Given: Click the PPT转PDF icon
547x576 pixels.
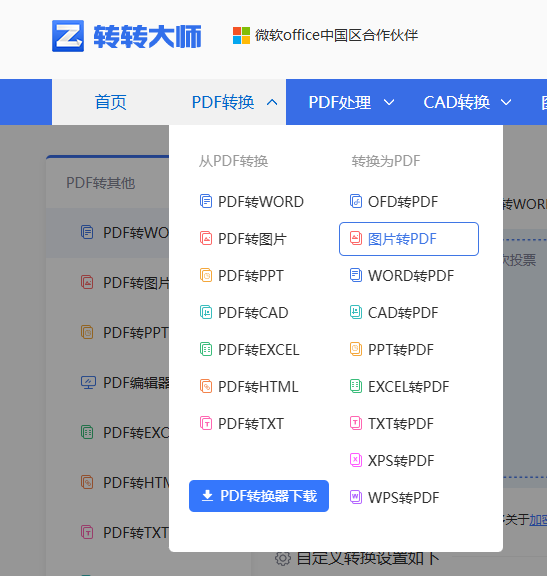Looking at the screenshot, I should tap(356, 350).
